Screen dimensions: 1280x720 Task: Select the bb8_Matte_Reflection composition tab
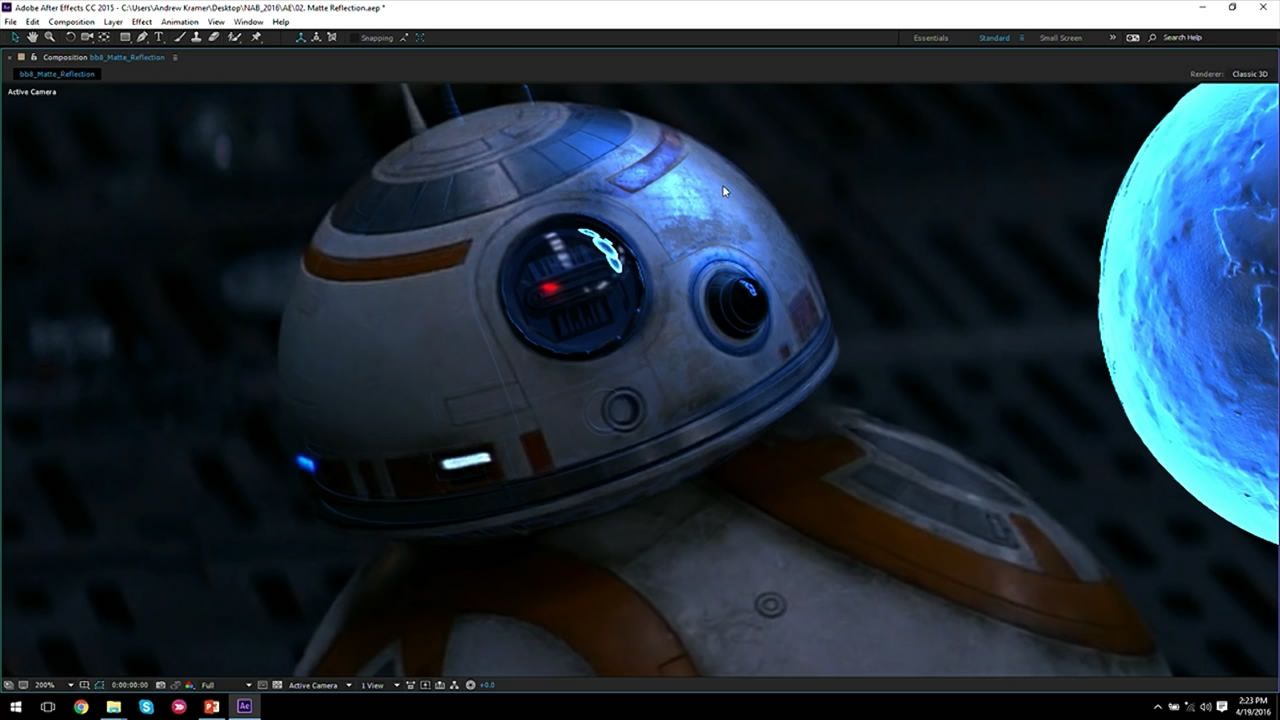pos(57,74)
